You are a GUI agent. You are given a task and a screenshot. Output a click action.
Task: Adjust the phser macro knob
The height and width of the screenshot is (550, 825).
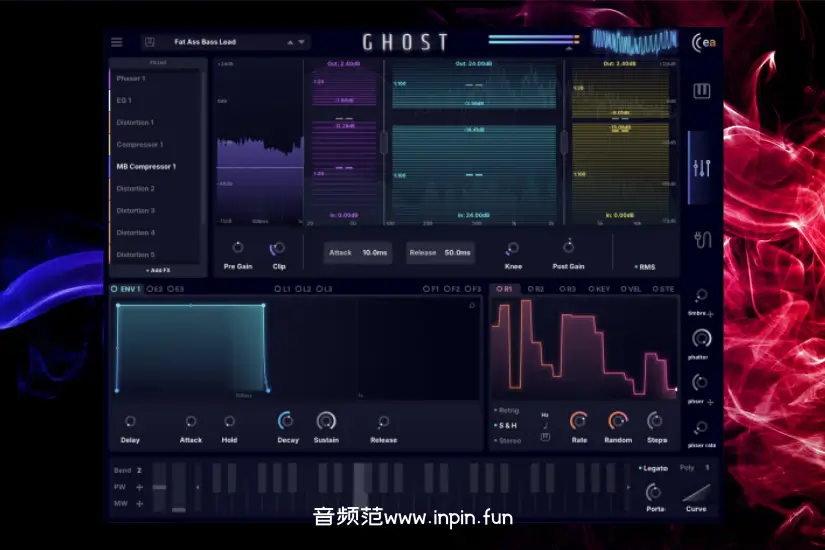(x=700, y=383)
